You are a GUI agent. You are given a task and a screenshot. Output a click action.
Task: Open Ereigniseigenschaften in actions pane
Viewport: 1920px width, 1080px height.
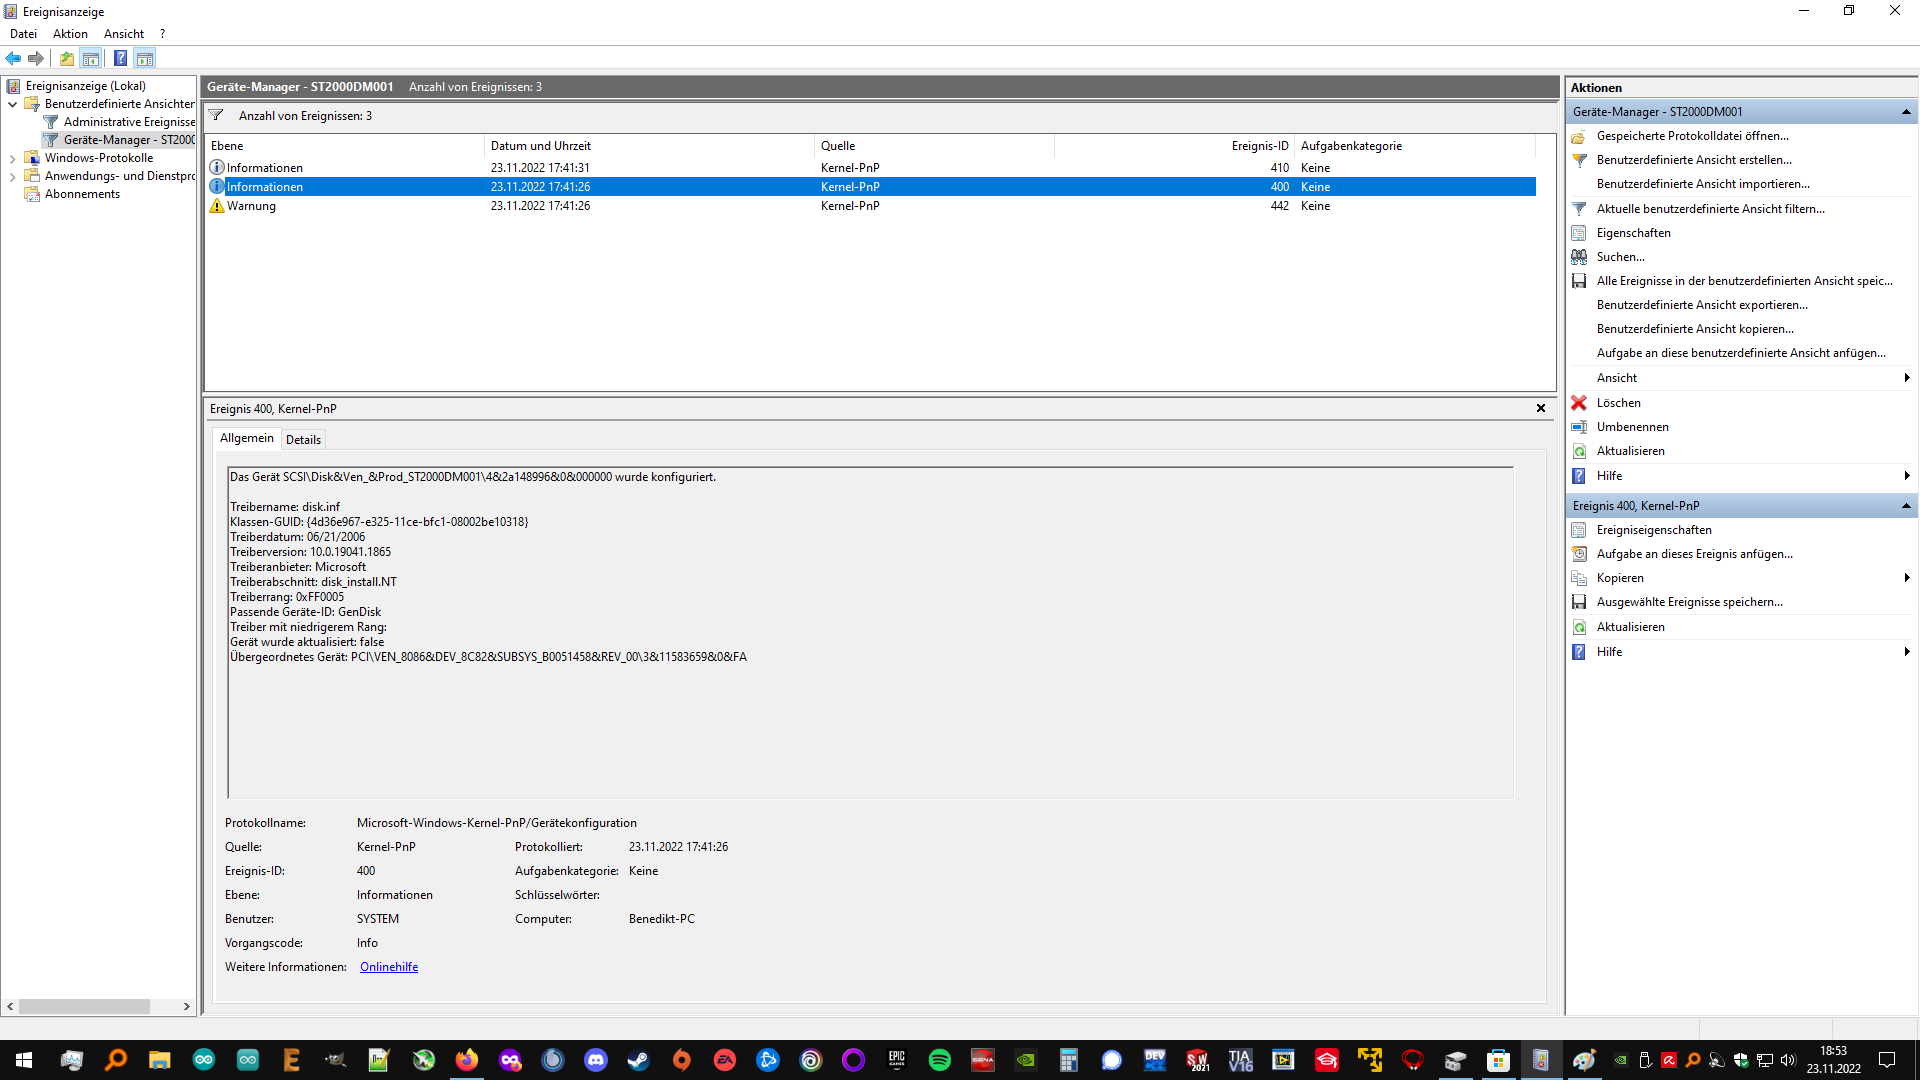click(x=1654, y=530)
